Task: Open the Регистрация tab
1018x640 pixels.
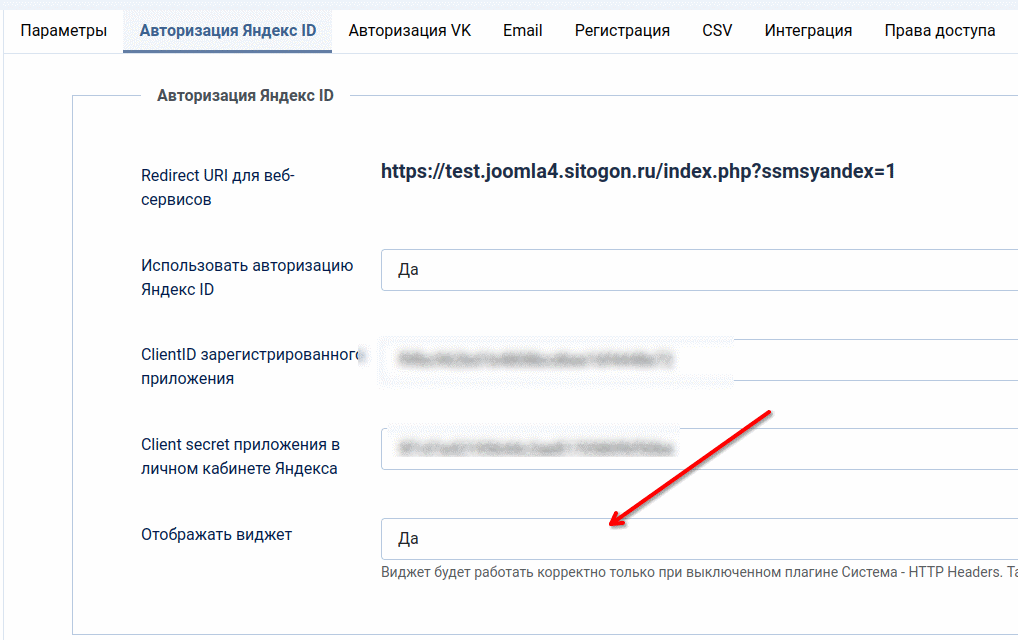Action: (622, 31)
